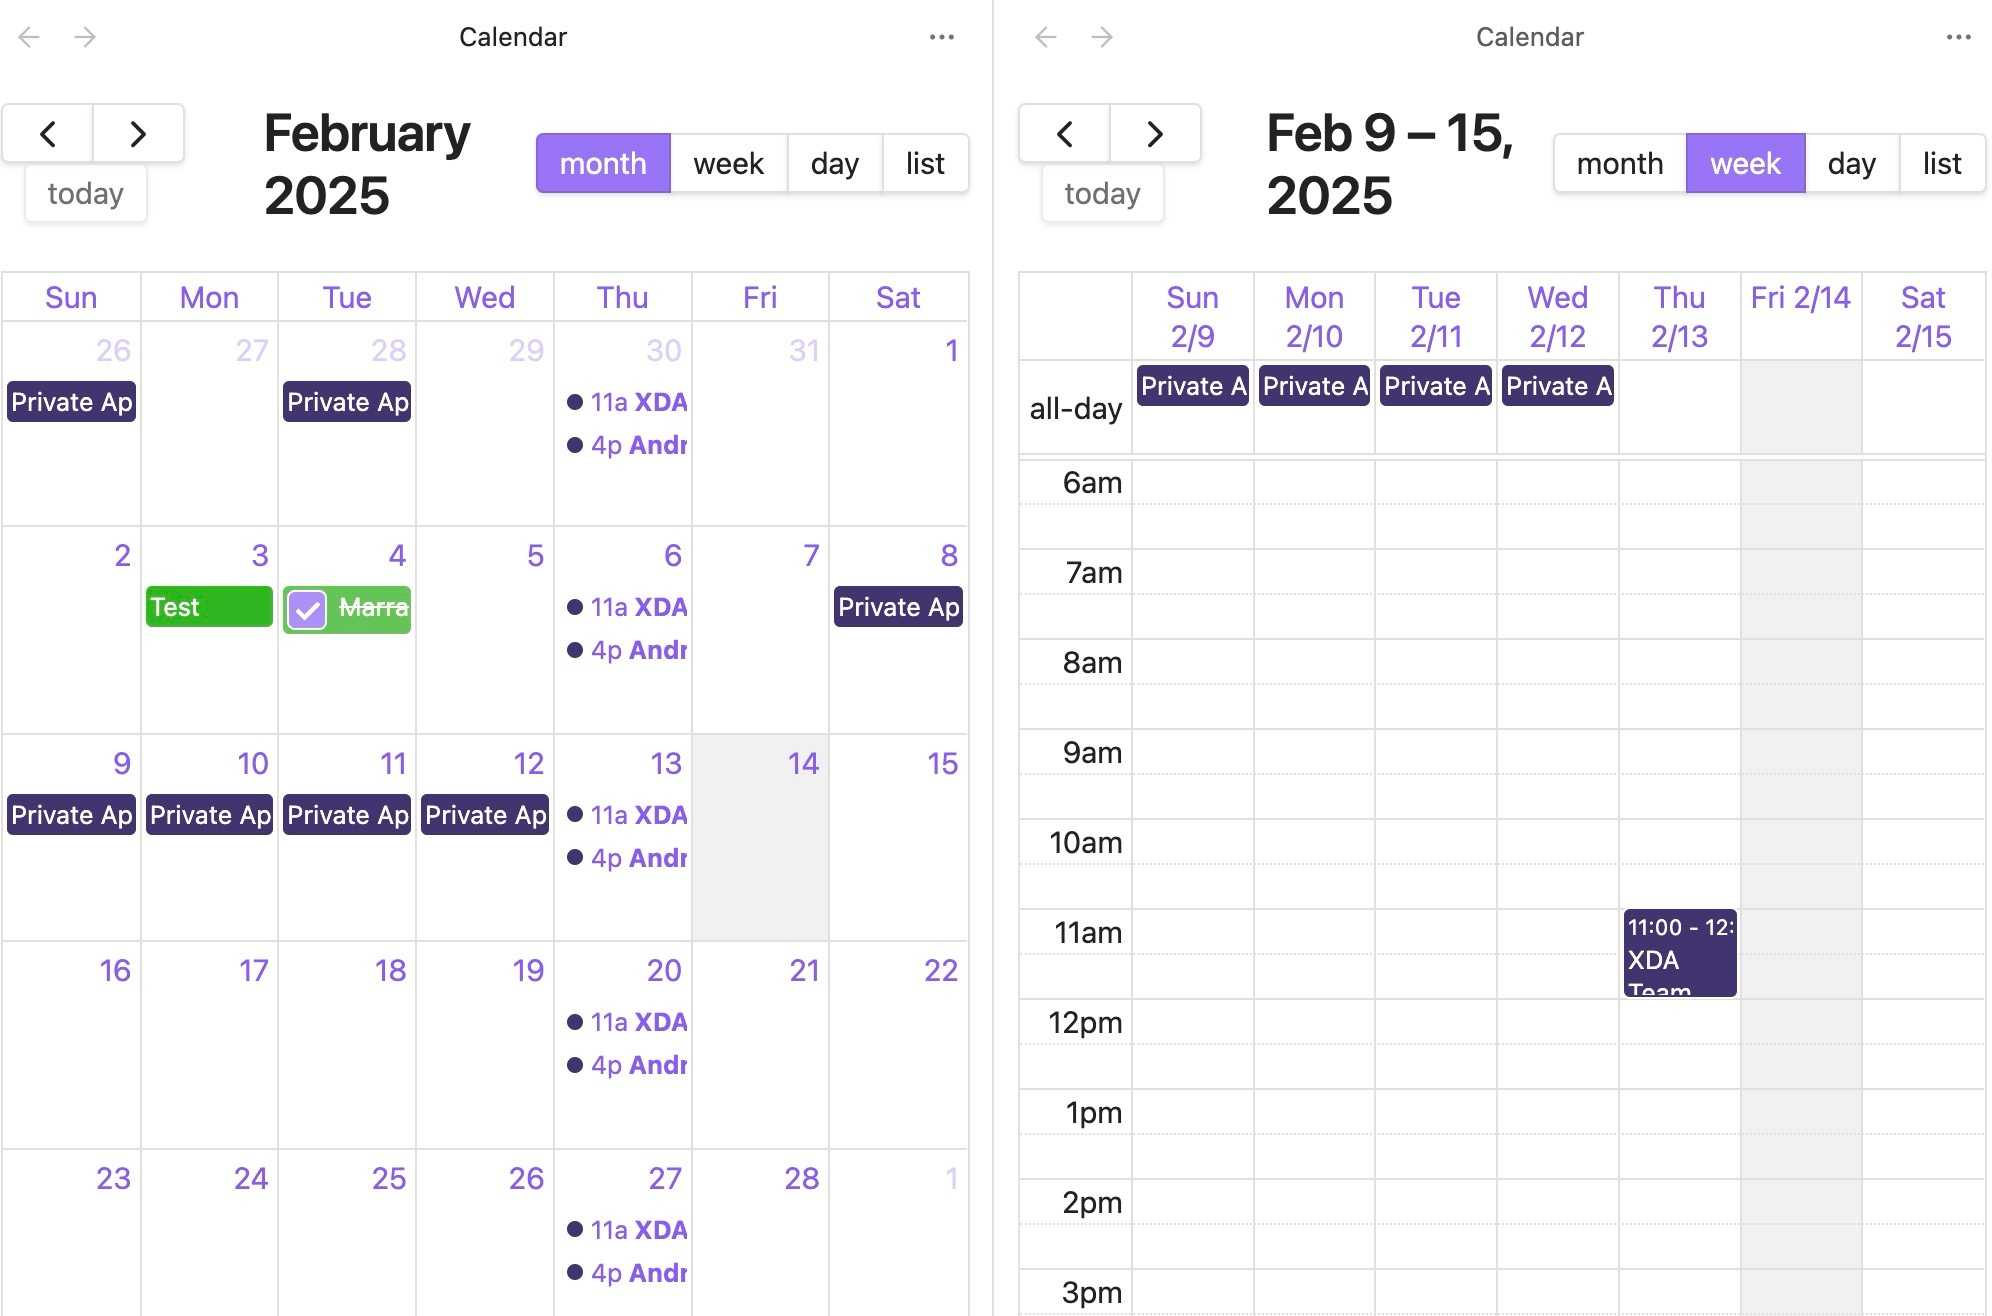Image resolution: width=1992 pixels, height=1316 pixels.
Task: Click today button in month calendar
Action: coord(85,193)
